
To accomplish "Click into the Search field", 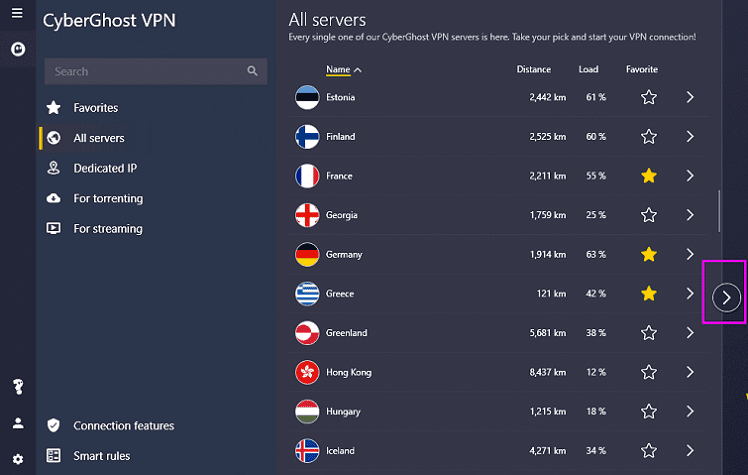I will click(x=156, y=72).
